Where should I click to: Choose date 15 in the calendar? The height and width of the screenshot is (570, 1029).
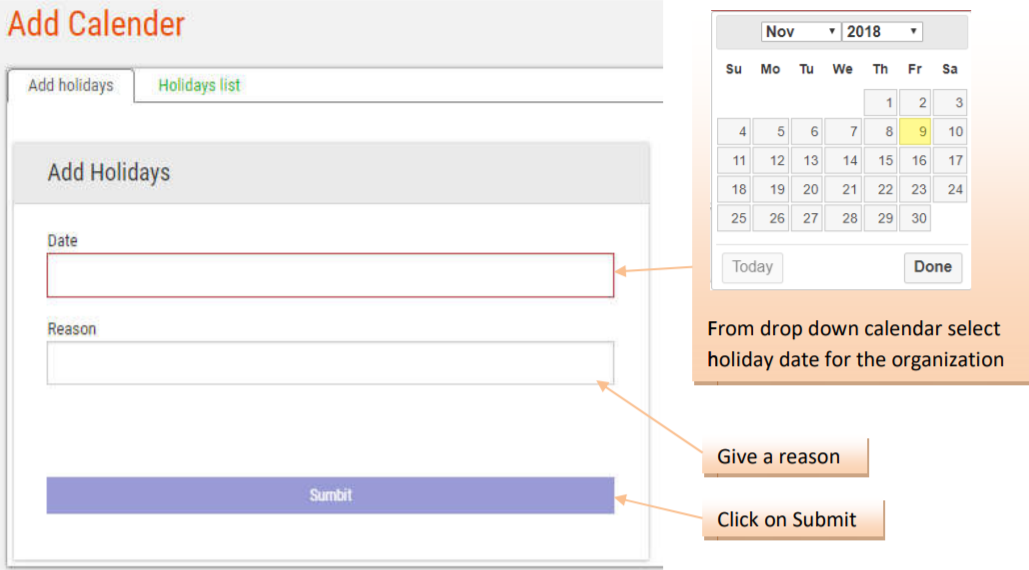[x=880, y=160]
